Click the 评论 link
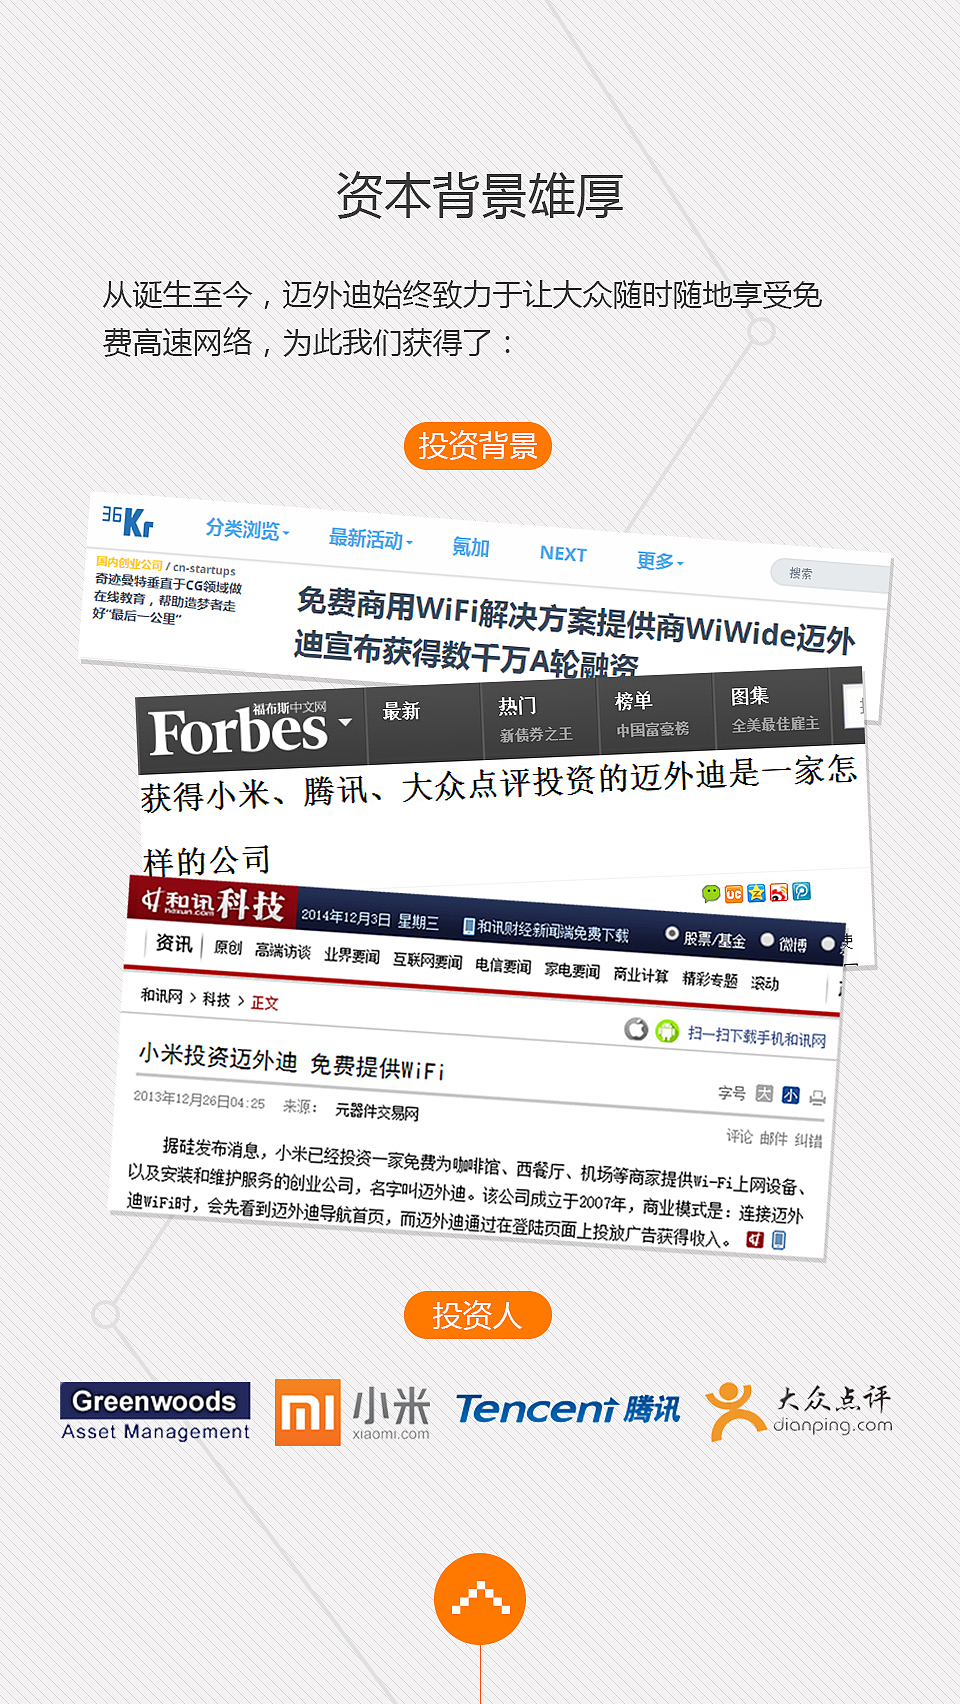This screenshot has width=960, height=1704. [739, 1136]
